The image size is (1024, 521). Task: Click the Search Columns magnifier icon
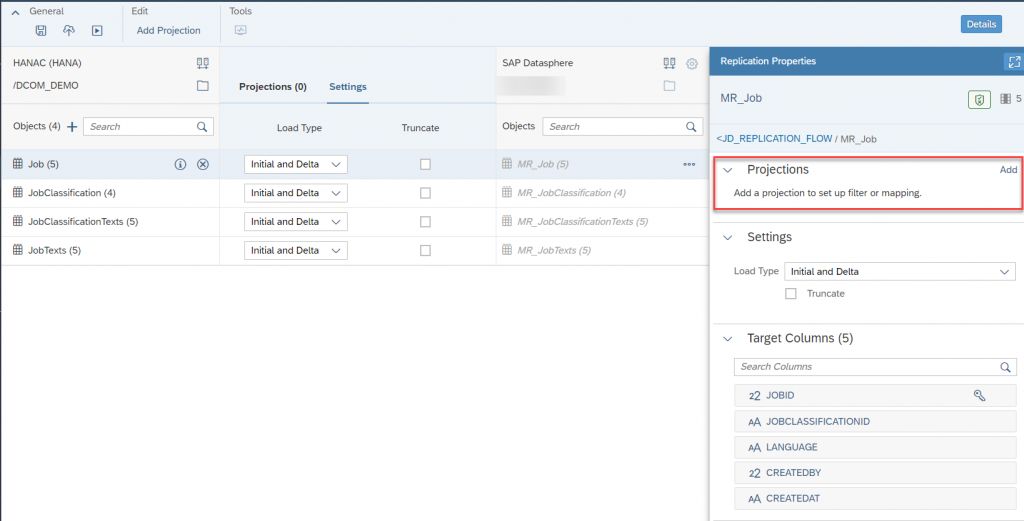click(1005, 367)
